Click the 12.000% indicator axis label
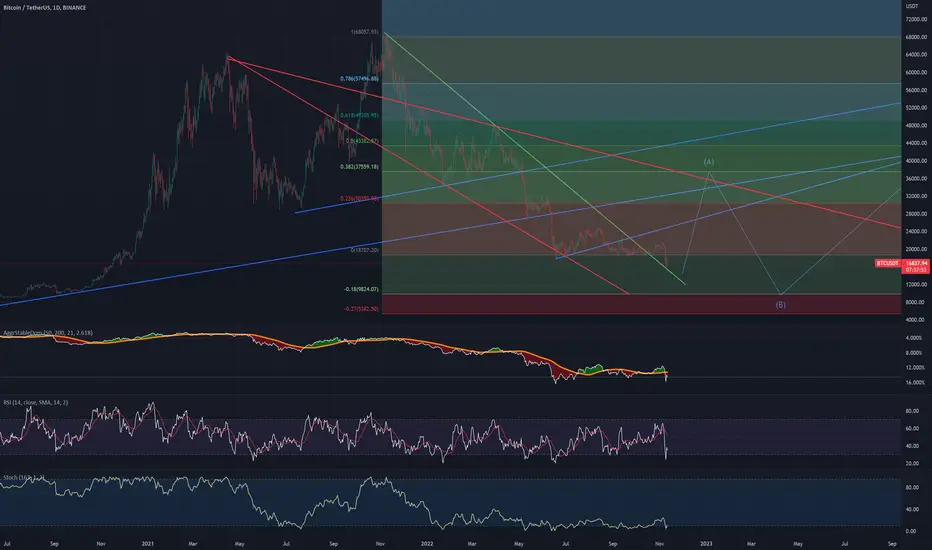 point(914,367)
